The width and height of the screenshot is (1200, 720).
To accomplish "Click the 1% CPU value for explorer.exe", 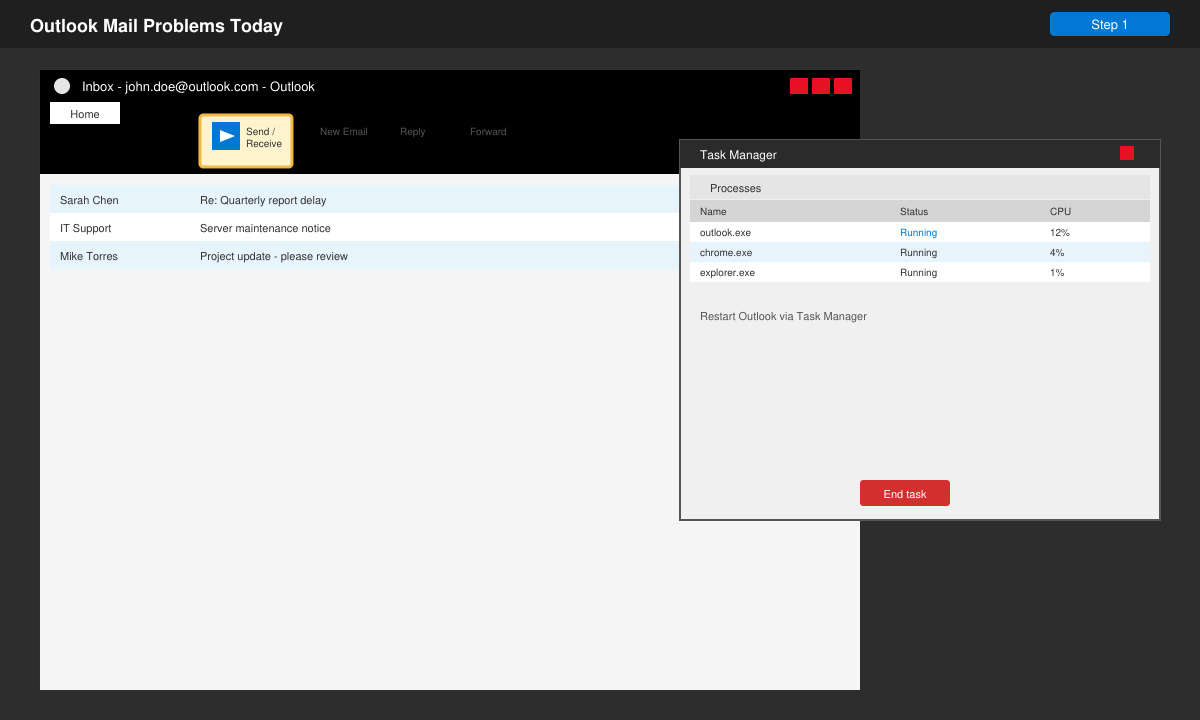I will (x=1057, y=272).
